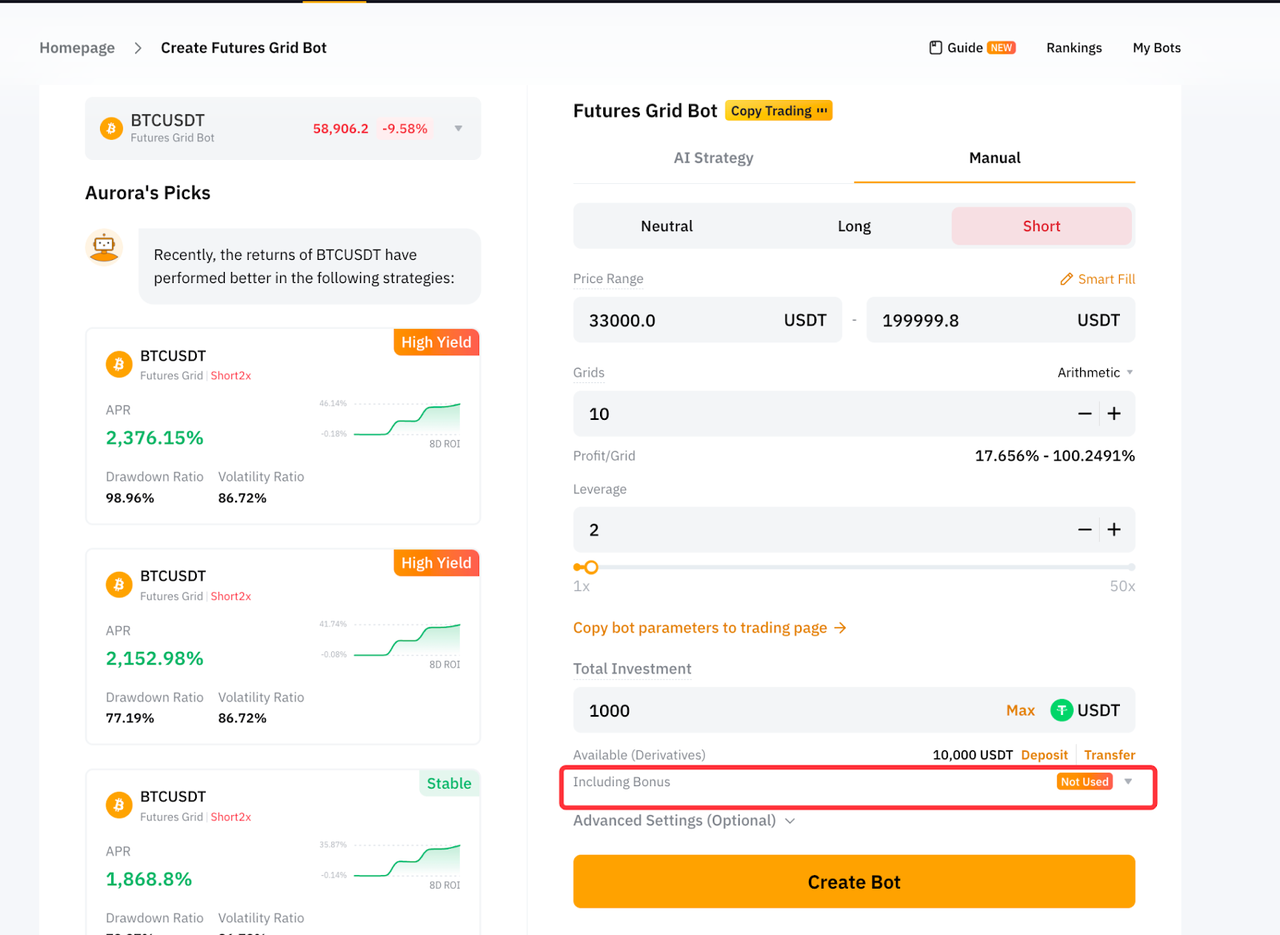The width and height of the screenshot is (1280, 935).
Task: Switch to the AI Strategy tab
Action: click(x=713, y=158)
